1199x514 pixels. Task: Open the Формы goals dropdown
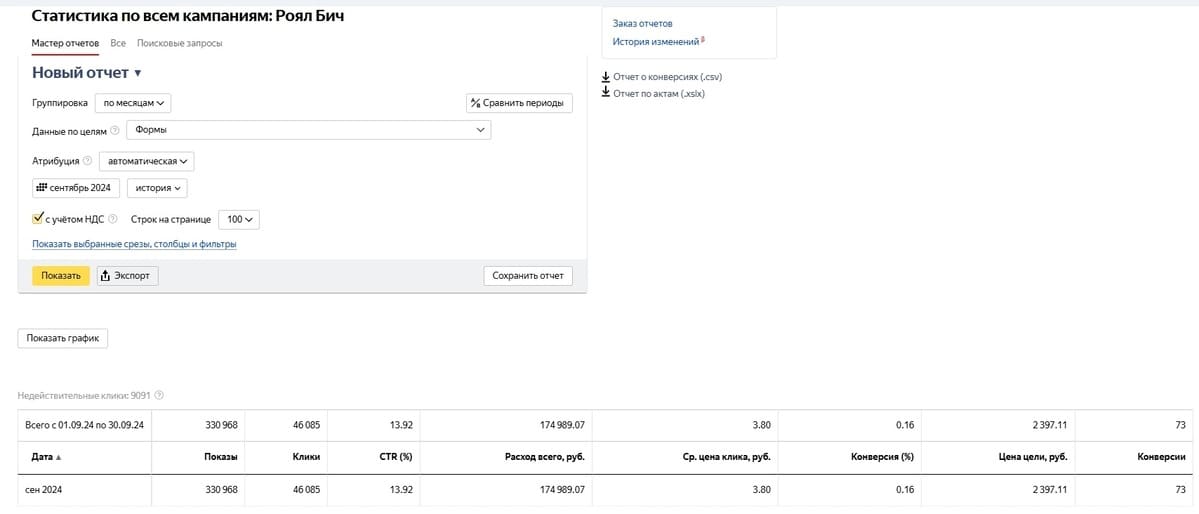[308, 130]
